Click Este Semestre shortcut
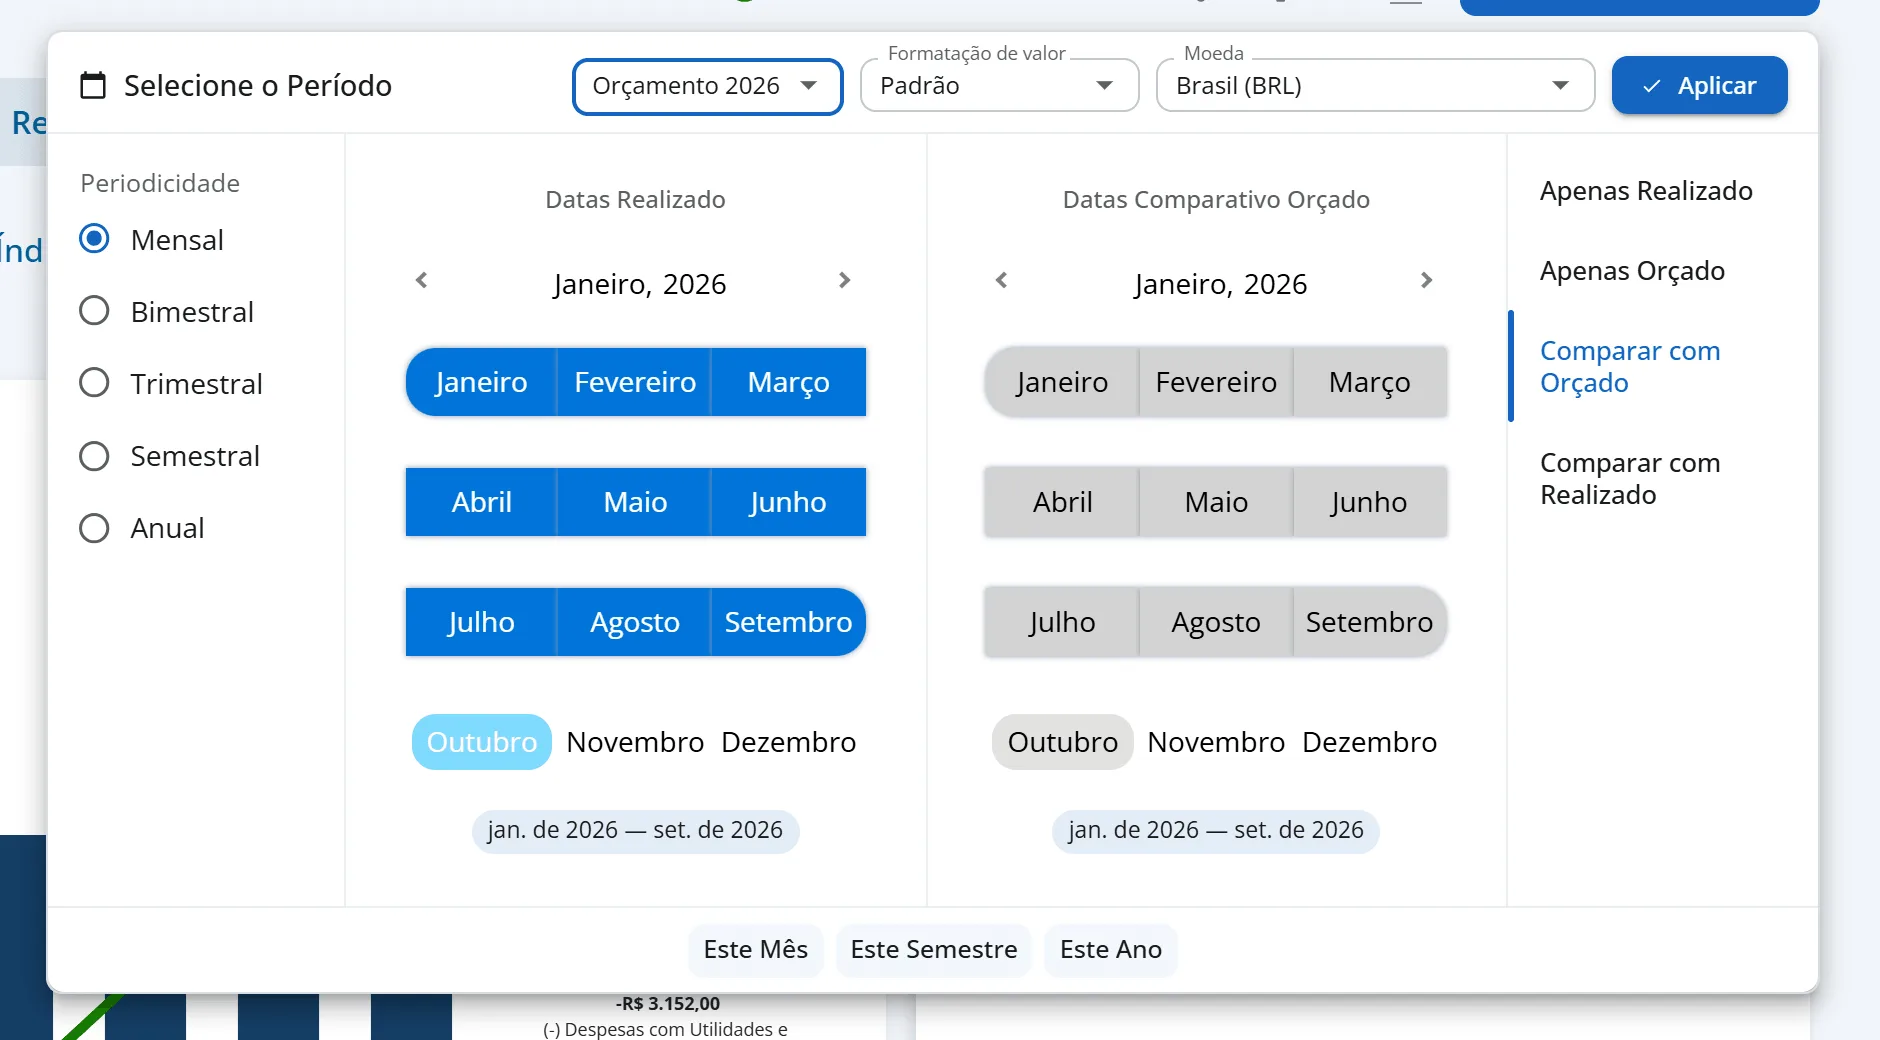Viewport: 1880px width, 1040px height. (x=933, y=949)
